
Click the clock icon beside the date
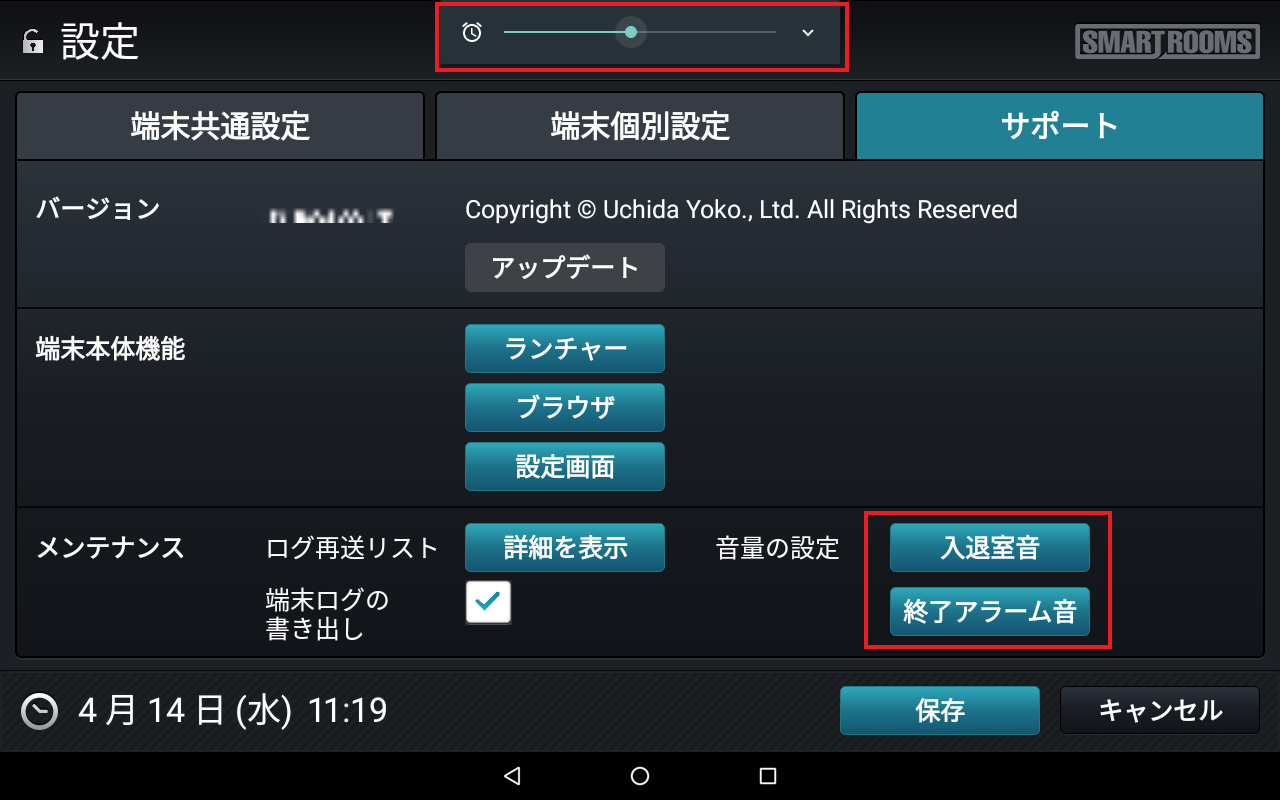(x=40, y=711)
